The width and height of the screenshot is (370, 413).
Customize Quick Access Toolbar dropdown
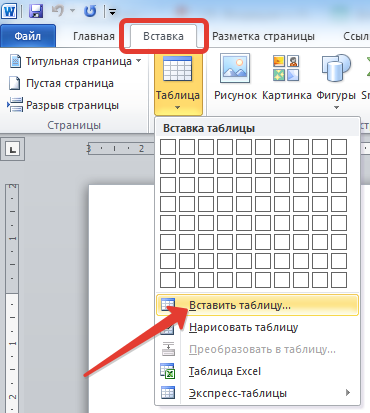coord(112,12)
